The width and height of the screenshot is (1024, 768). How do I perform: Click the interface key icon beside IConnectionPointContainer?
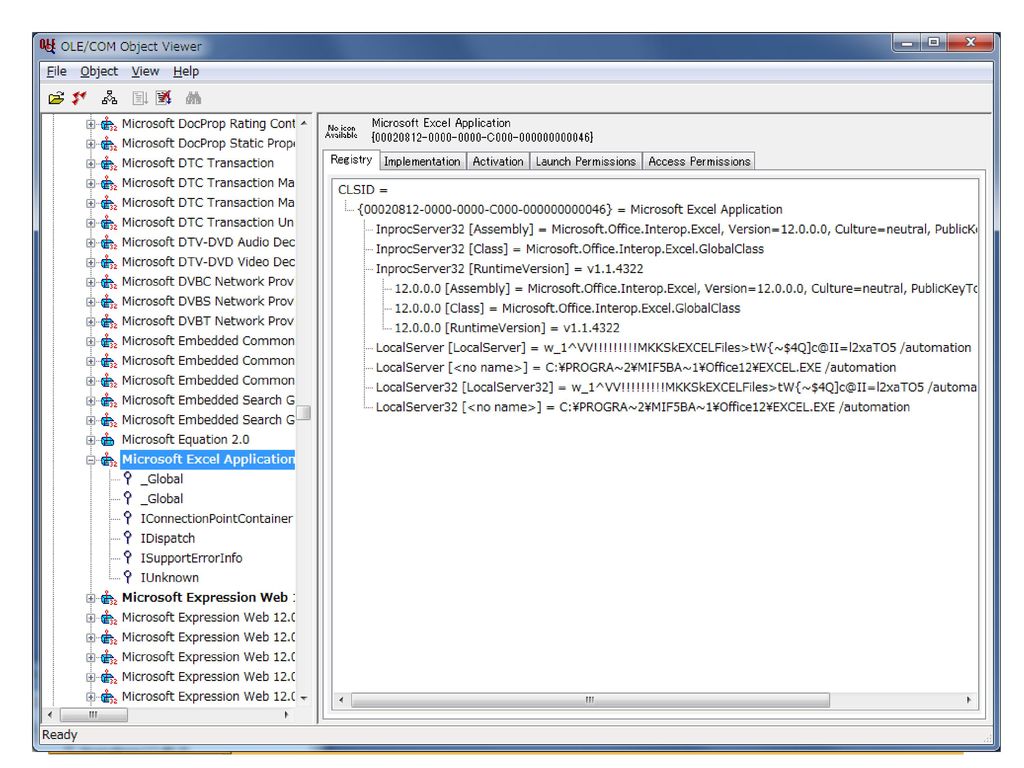[x=128, y=519]
